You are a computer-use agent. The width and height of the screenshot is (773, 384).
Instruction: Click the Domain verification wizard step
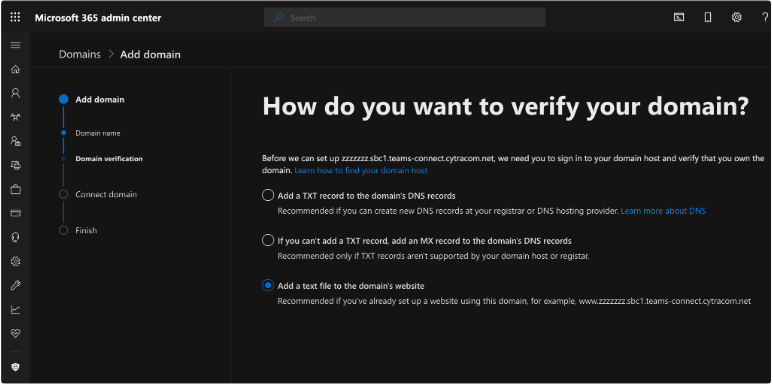[x=109, y=159]
